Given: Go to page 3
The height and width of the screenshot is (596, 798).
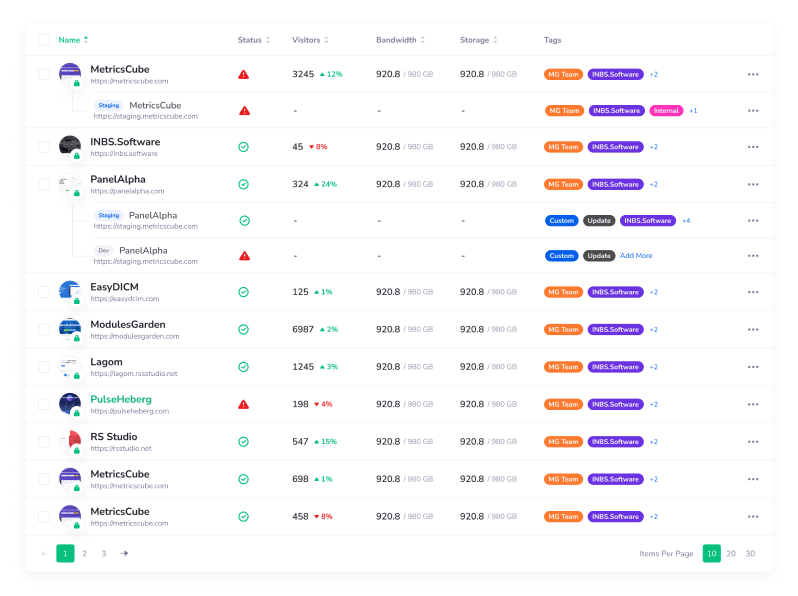Looking at the screenshot, I should [104, 553].
